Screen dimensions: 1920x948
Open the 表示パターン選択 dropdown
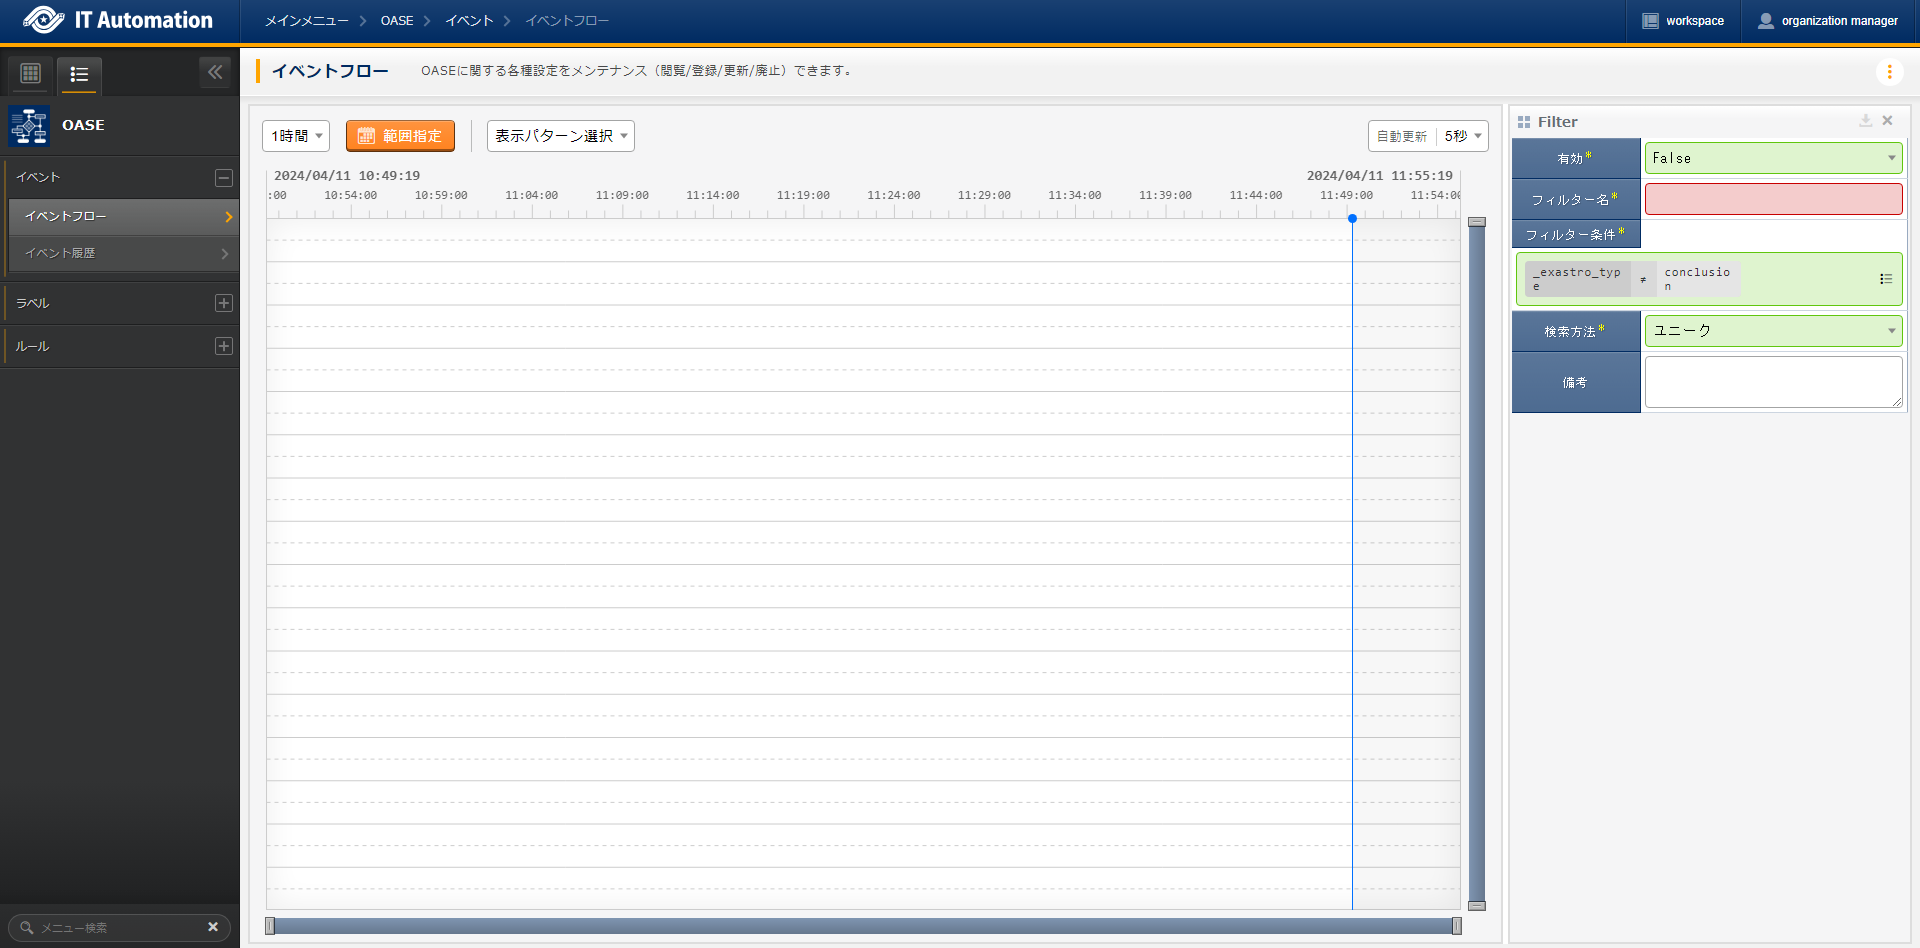pos(560,136)
